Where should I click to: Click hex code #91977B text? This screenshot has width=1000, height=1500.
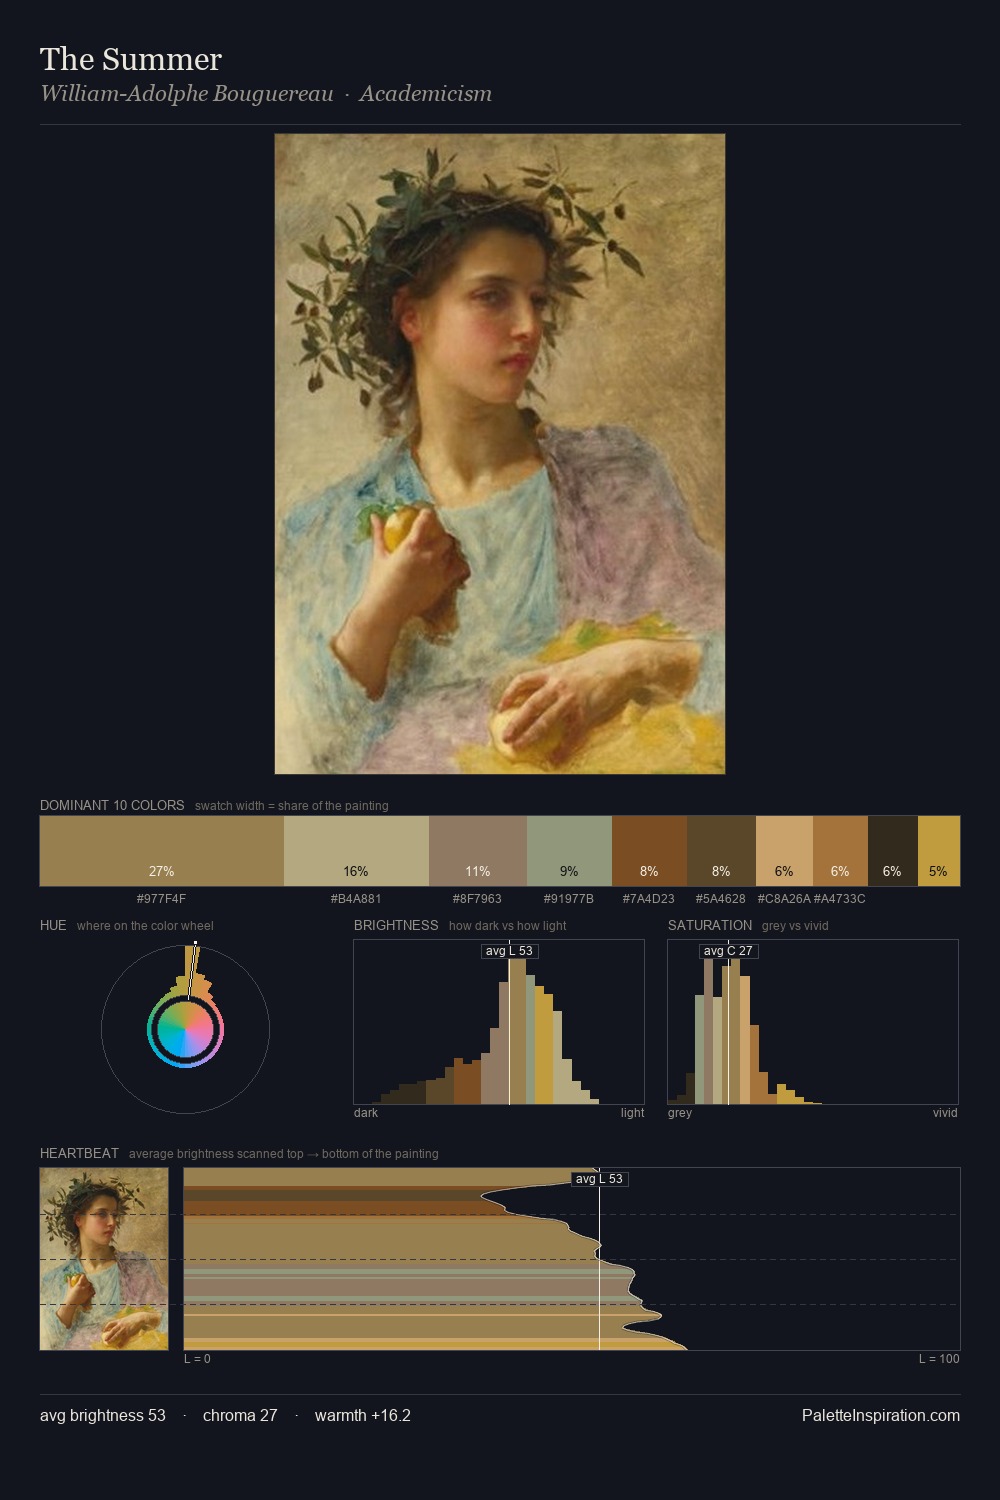[569, 899]
